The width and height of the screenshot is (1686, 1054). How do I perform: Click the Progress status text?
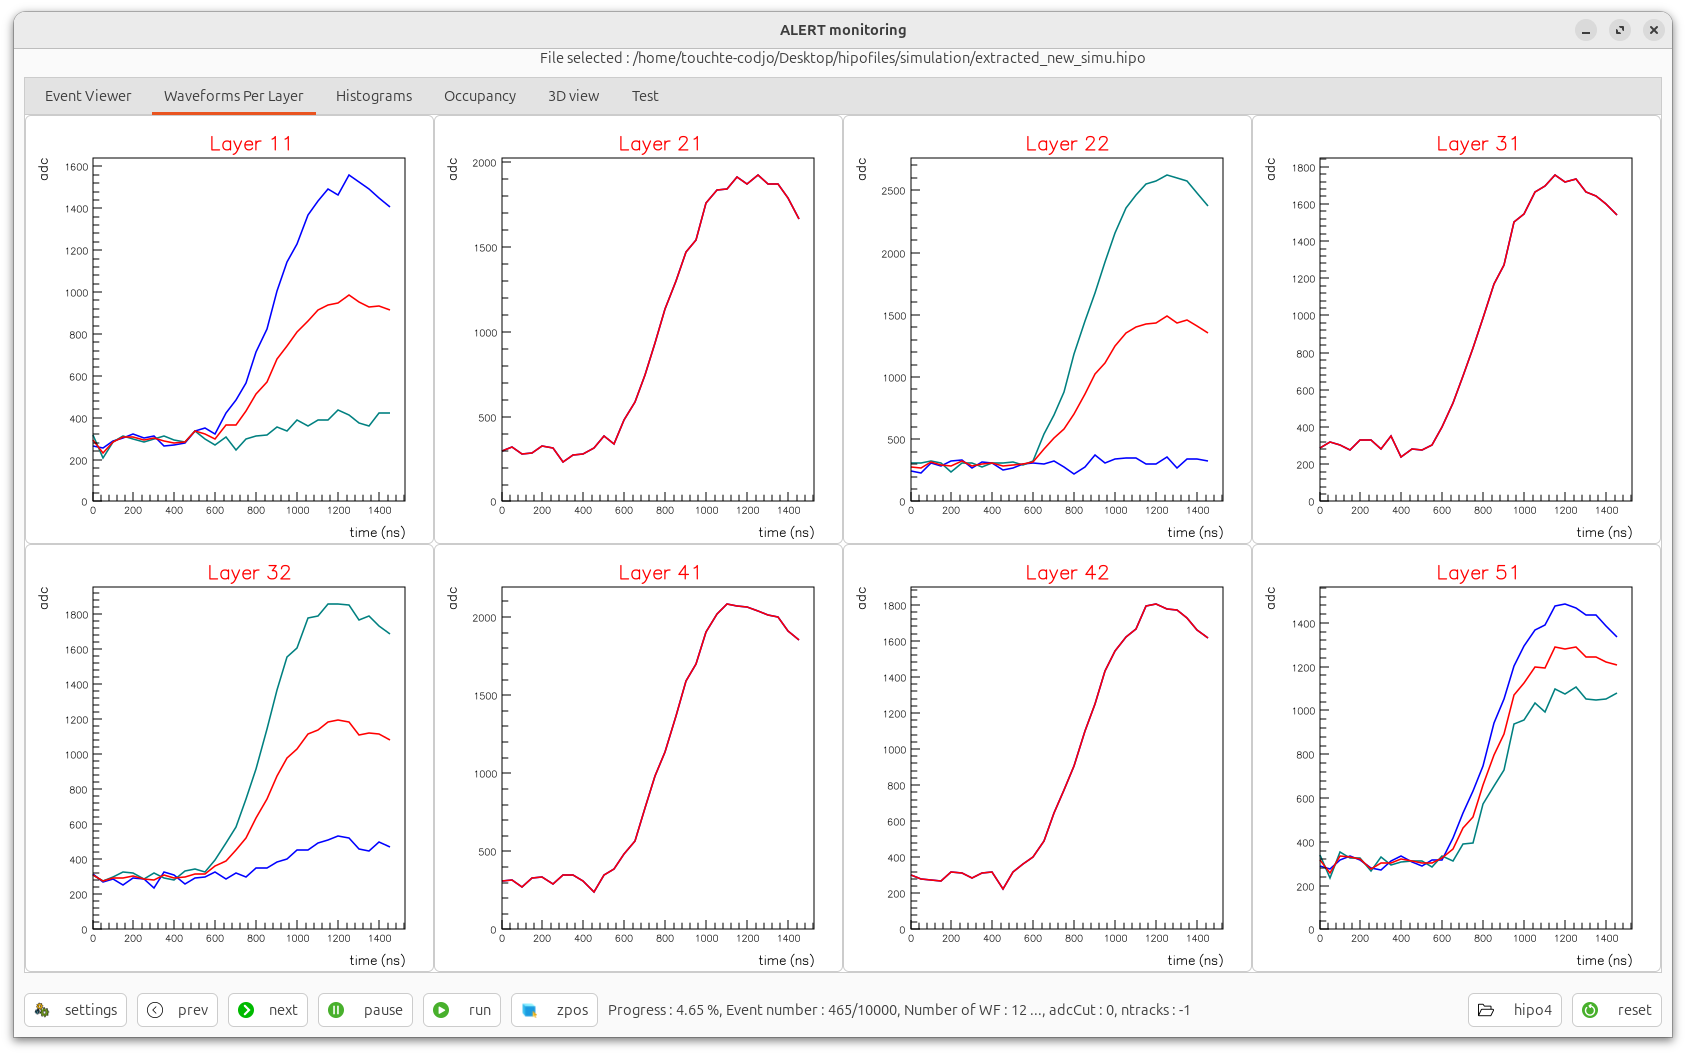coord(899,1010)
